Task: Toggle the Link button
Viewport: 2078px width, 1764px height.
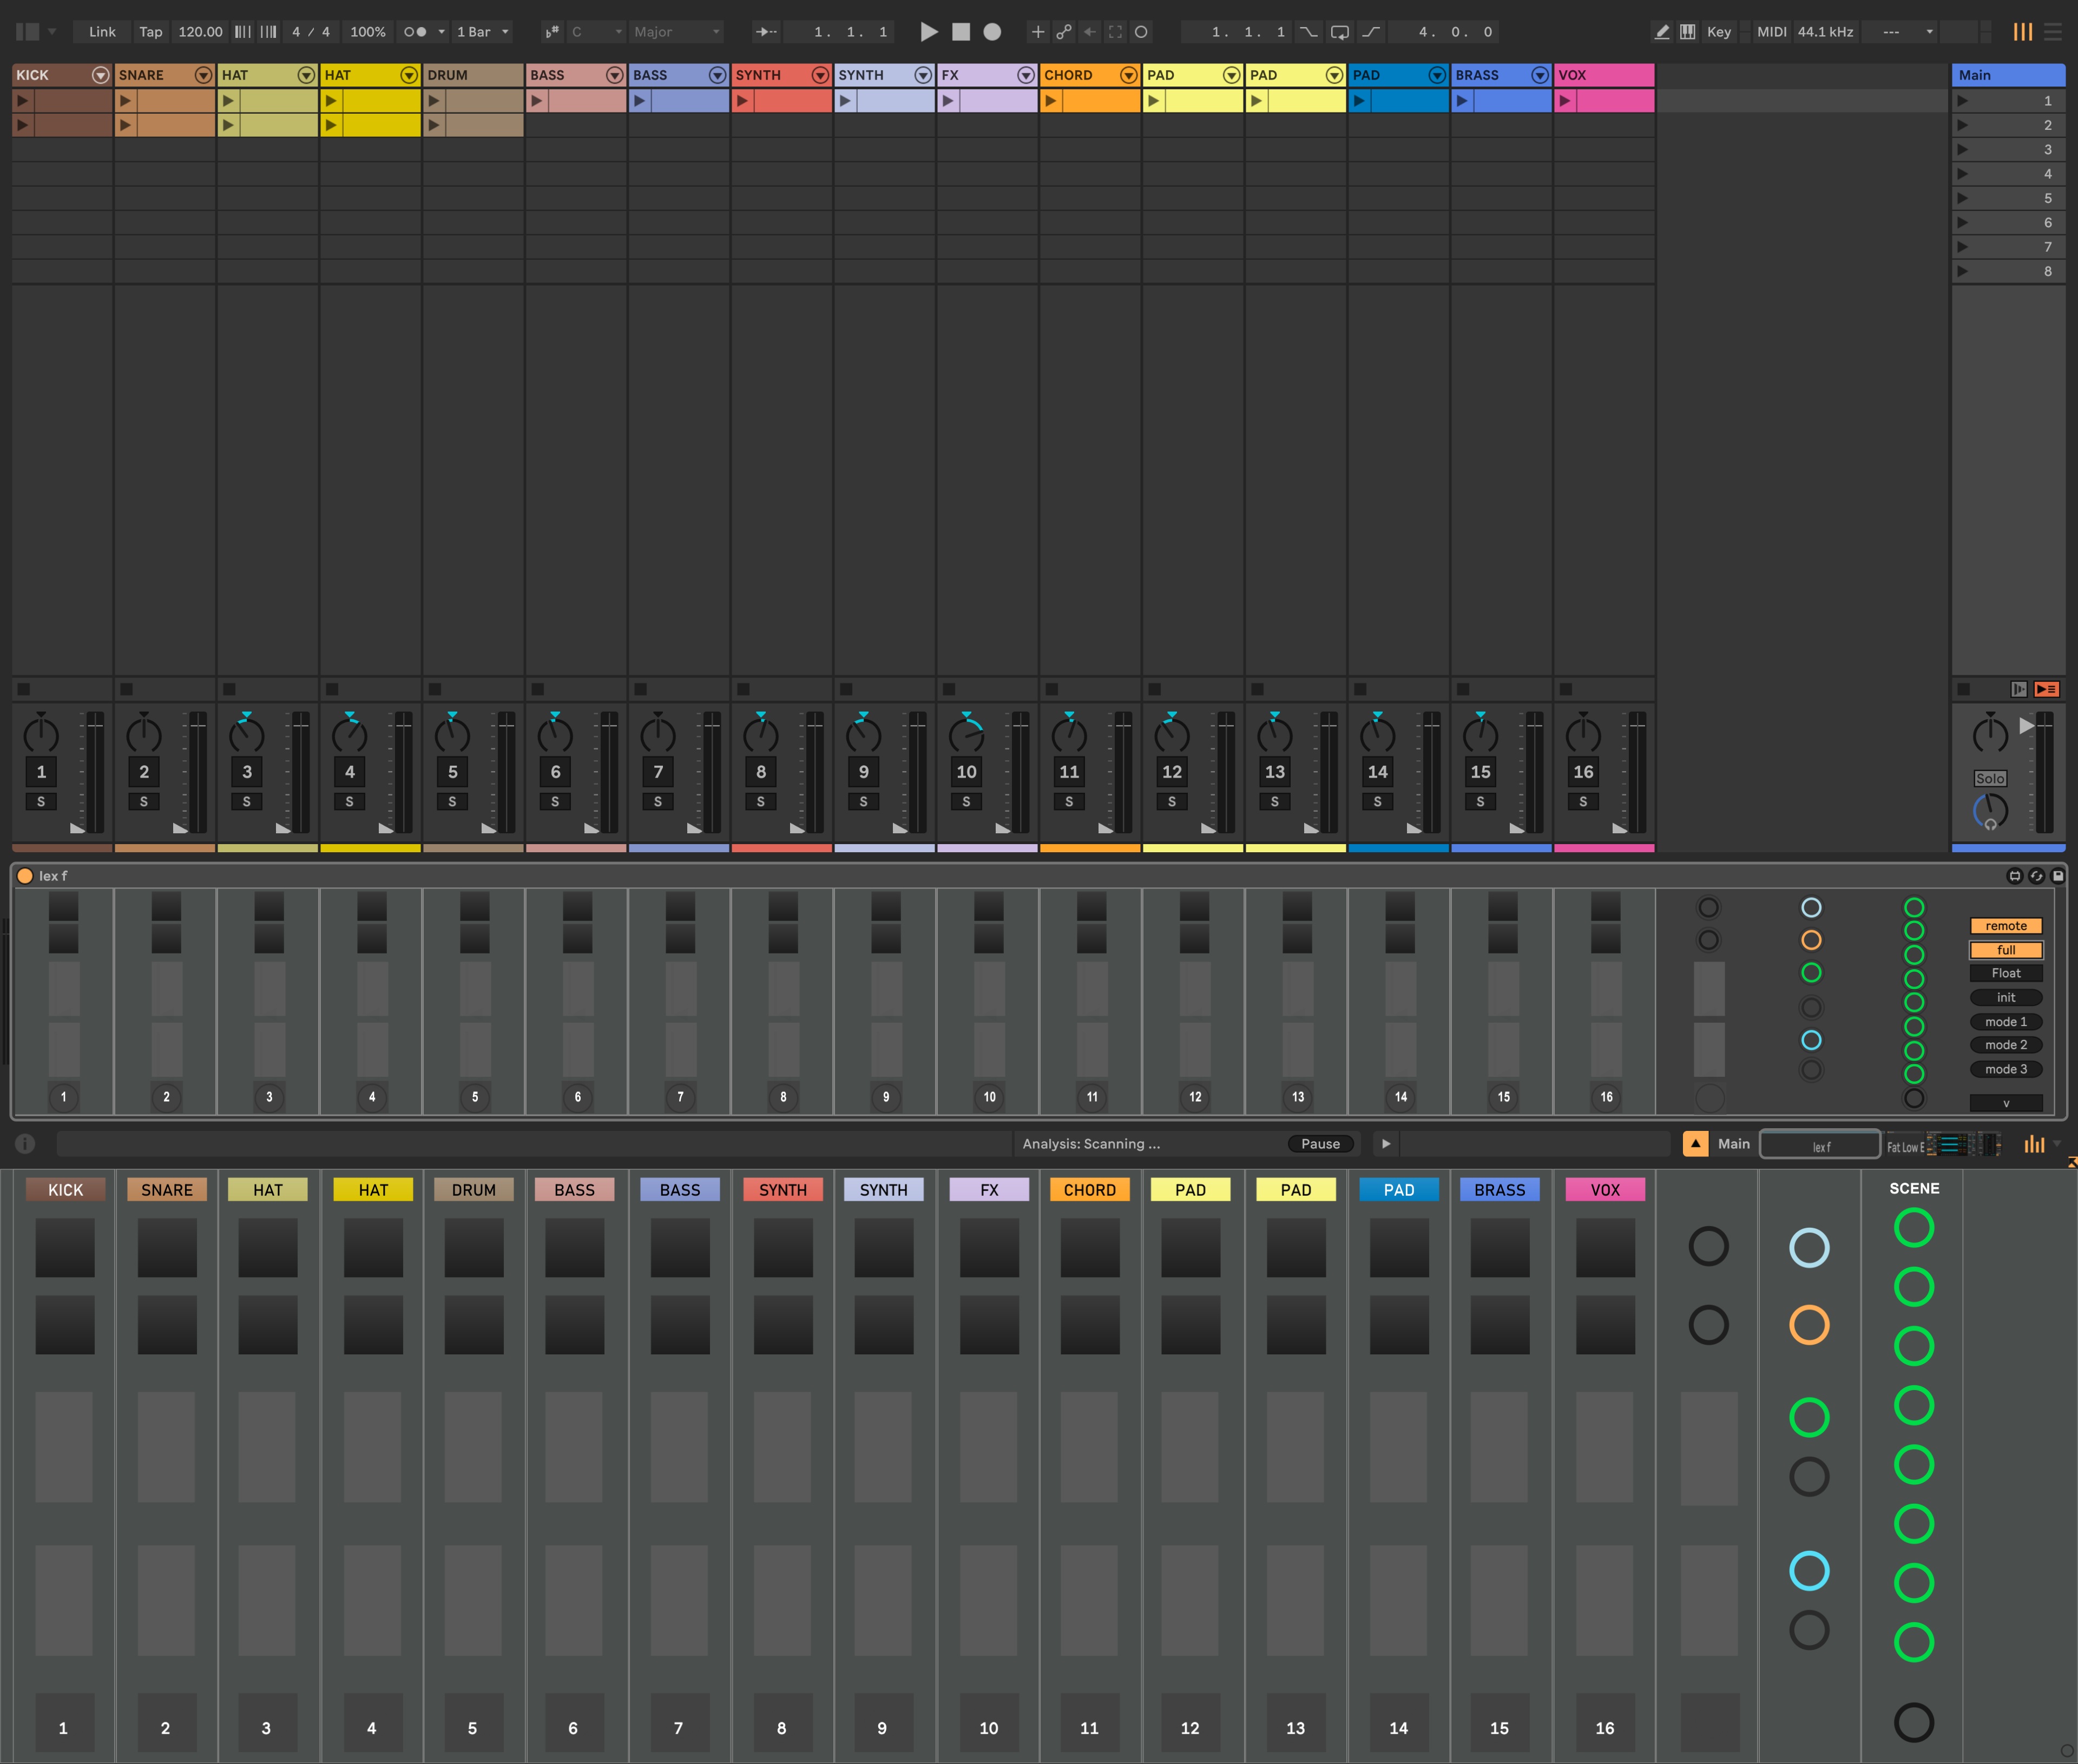Action: pyautogui.click(x=102, y=32)
